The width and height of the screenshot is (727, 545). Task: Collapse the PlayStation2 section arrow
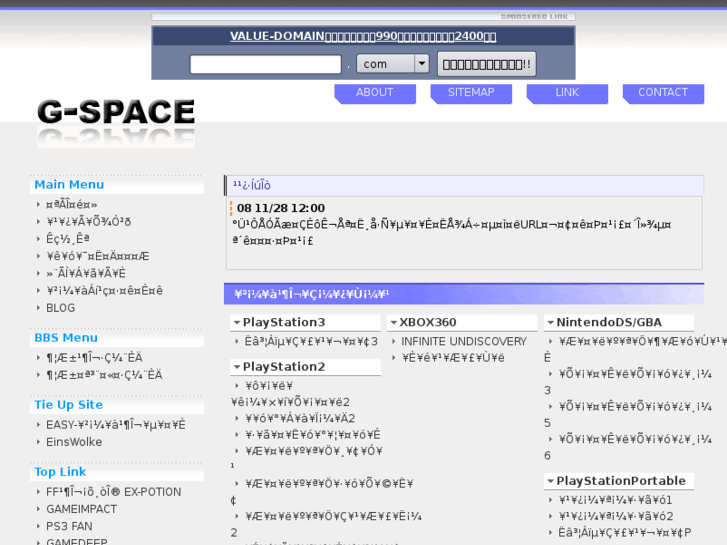236,367
